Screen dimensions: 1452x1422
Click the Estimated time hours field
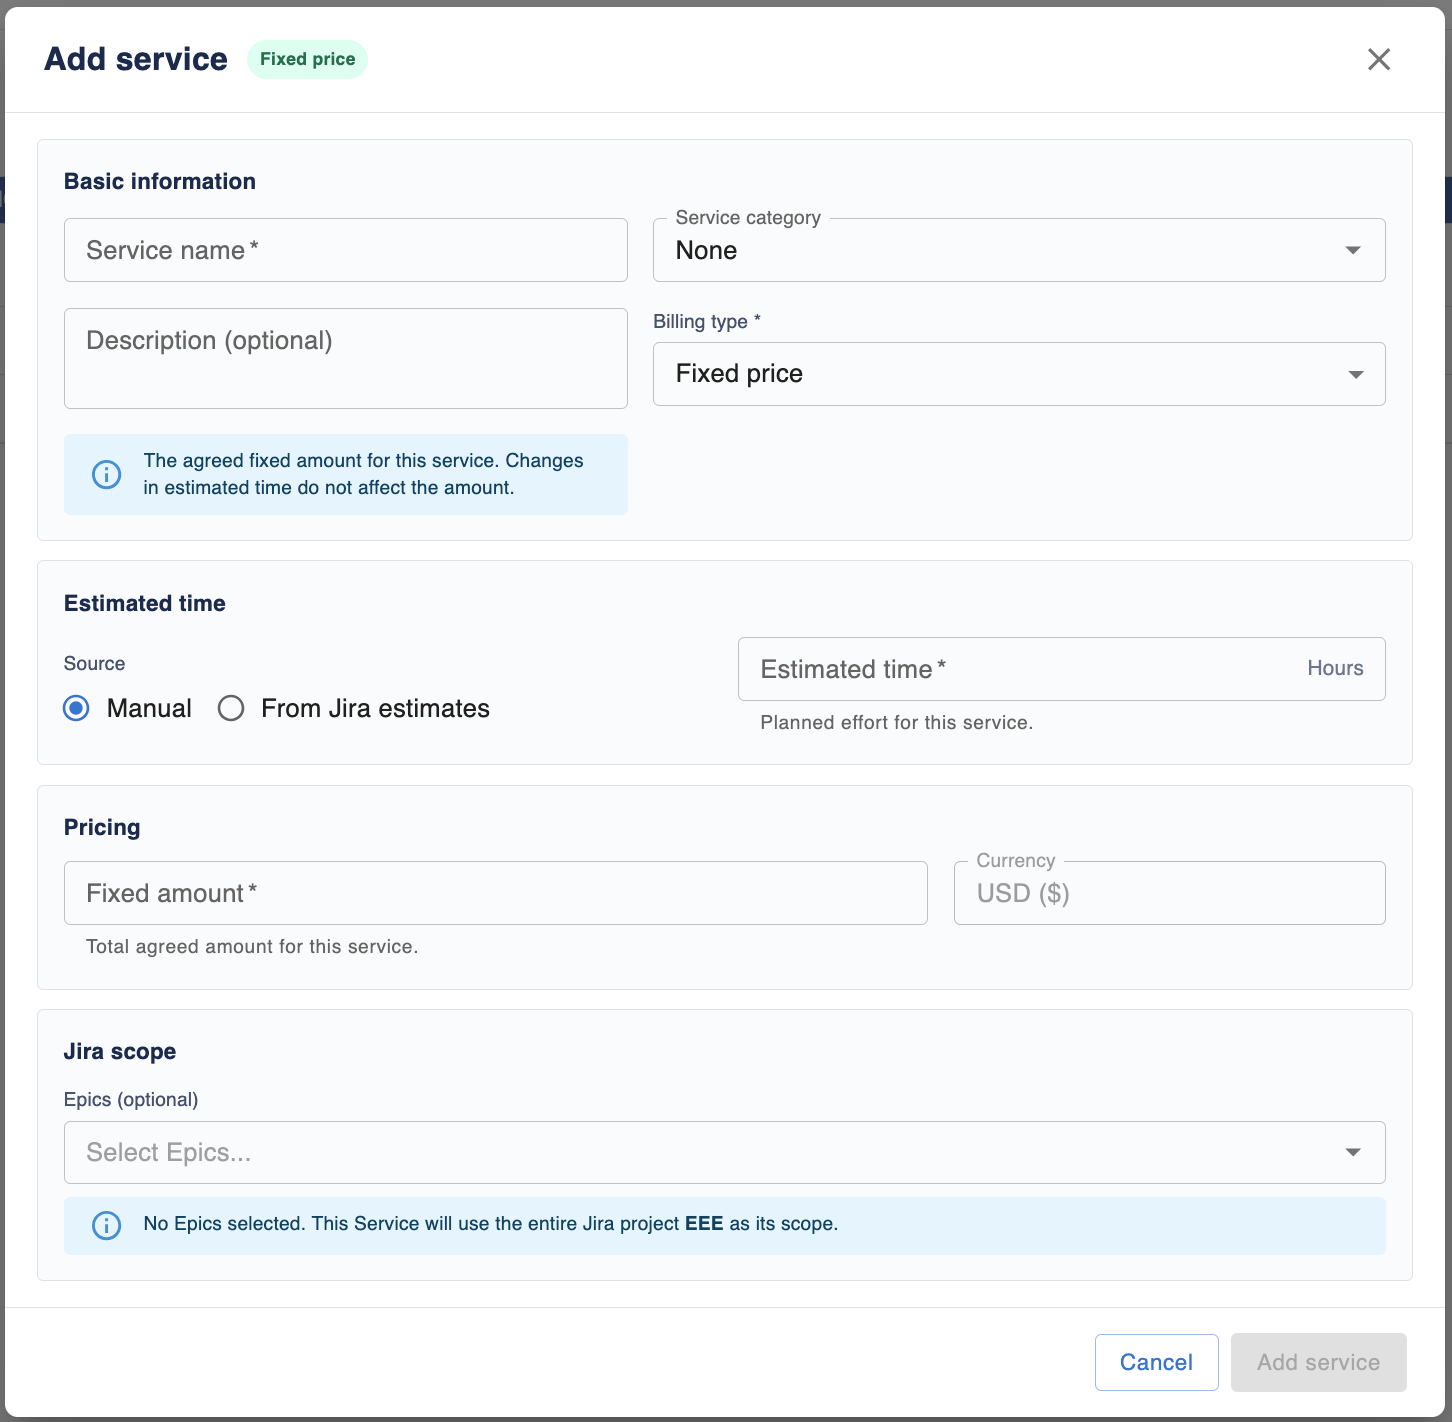[1061, 669]
